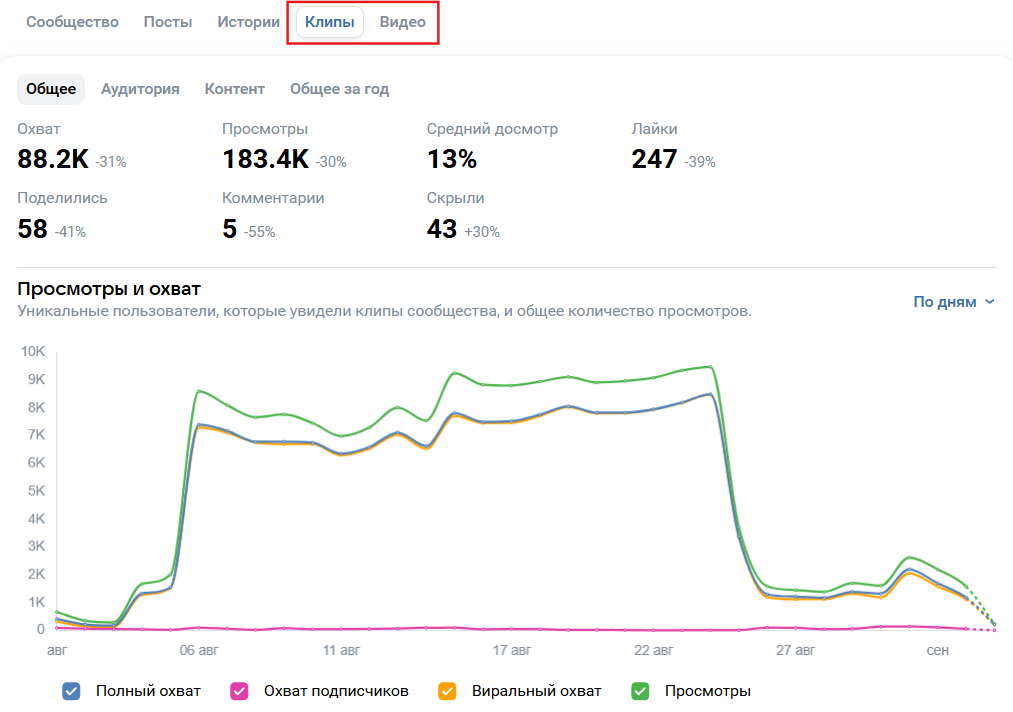Open the Сообщество statistics tab
The height and width of the screenshot is (712, 1013).
(72, 22)
